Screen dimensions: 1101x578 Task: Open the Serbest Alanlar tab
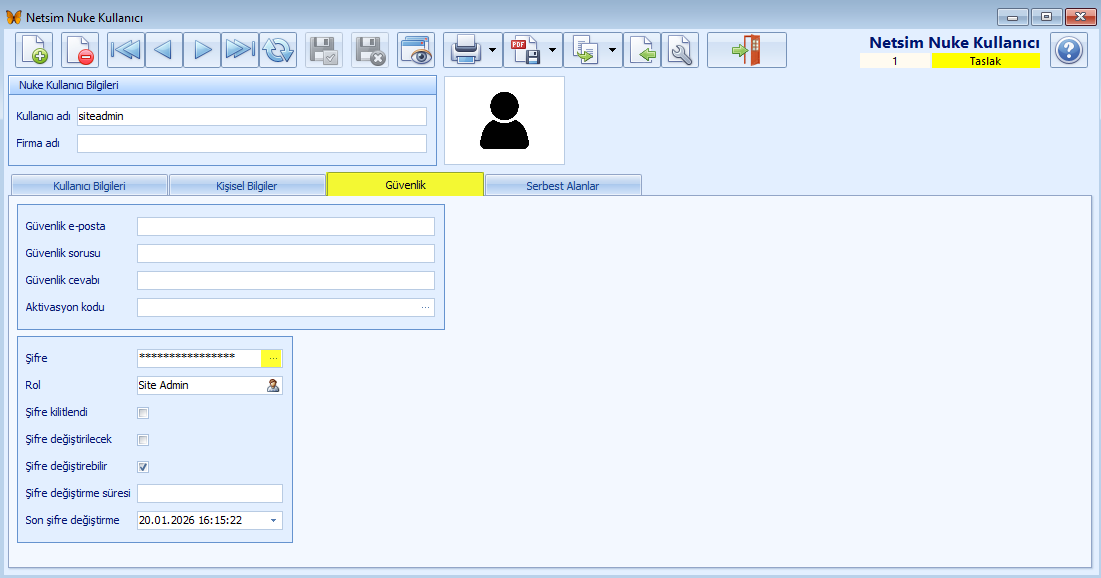tap(562, 185)
